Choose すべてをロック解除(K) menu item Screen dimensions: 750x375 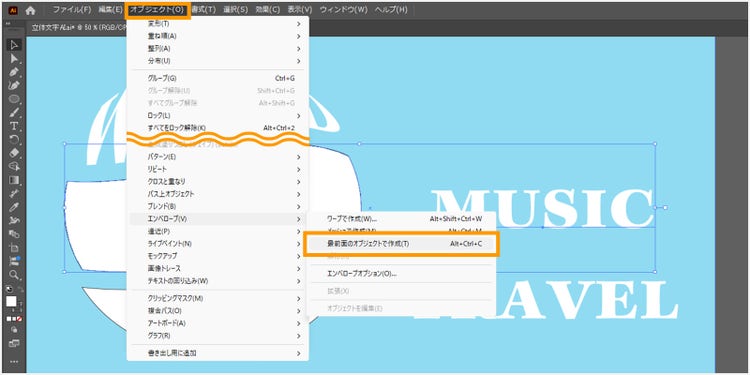(x=218, y=128)
